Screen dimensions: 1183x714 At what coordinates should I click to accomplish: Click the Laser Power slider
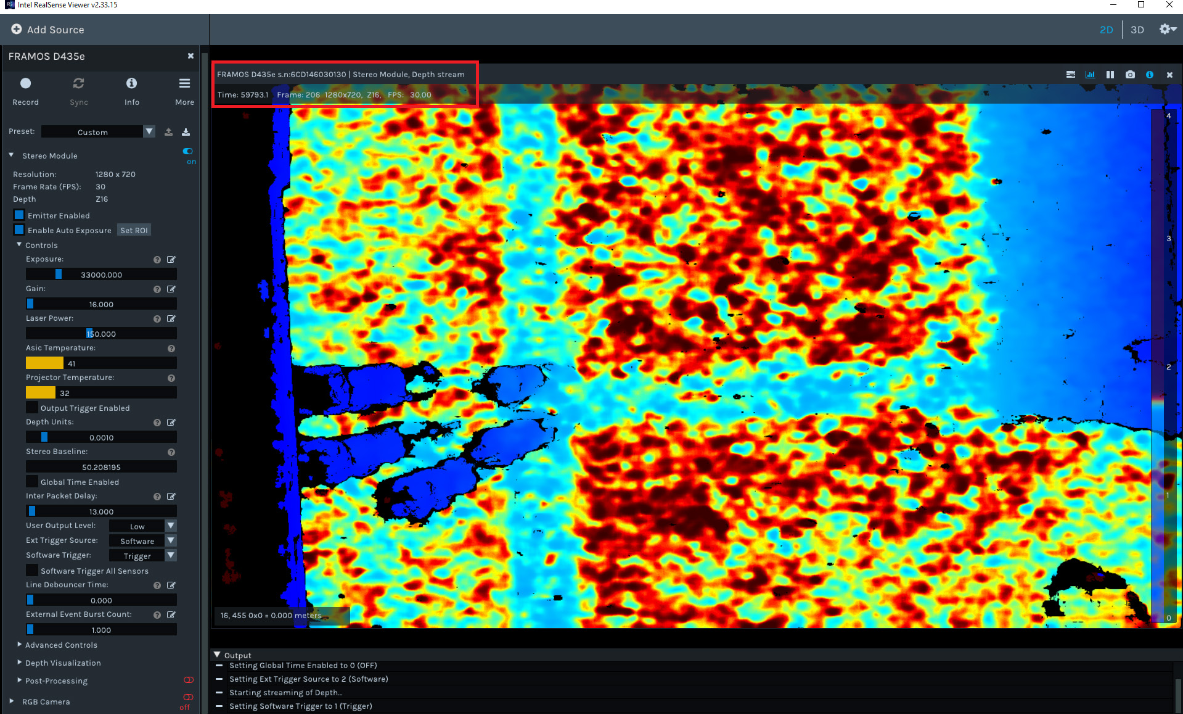[x=101, y=333]
